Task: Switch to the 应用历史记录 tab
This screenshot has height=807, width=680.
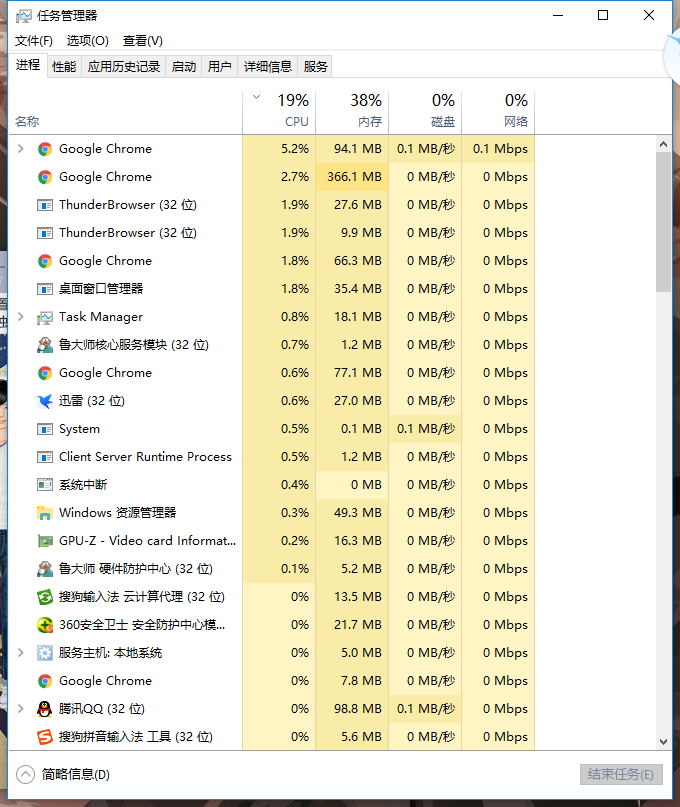Action: coord(124,66)
